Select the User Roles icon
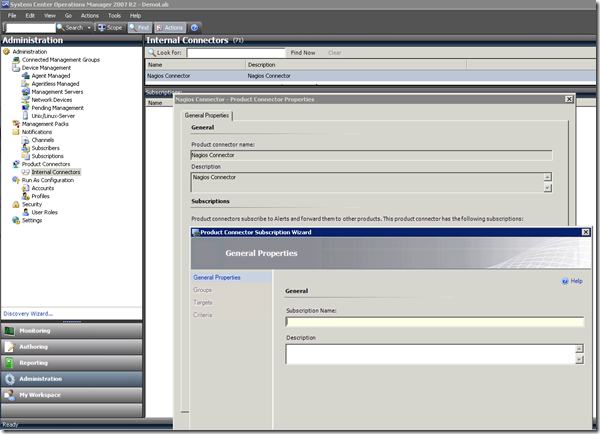The image size is (600, 434). (x=26, y=212)
